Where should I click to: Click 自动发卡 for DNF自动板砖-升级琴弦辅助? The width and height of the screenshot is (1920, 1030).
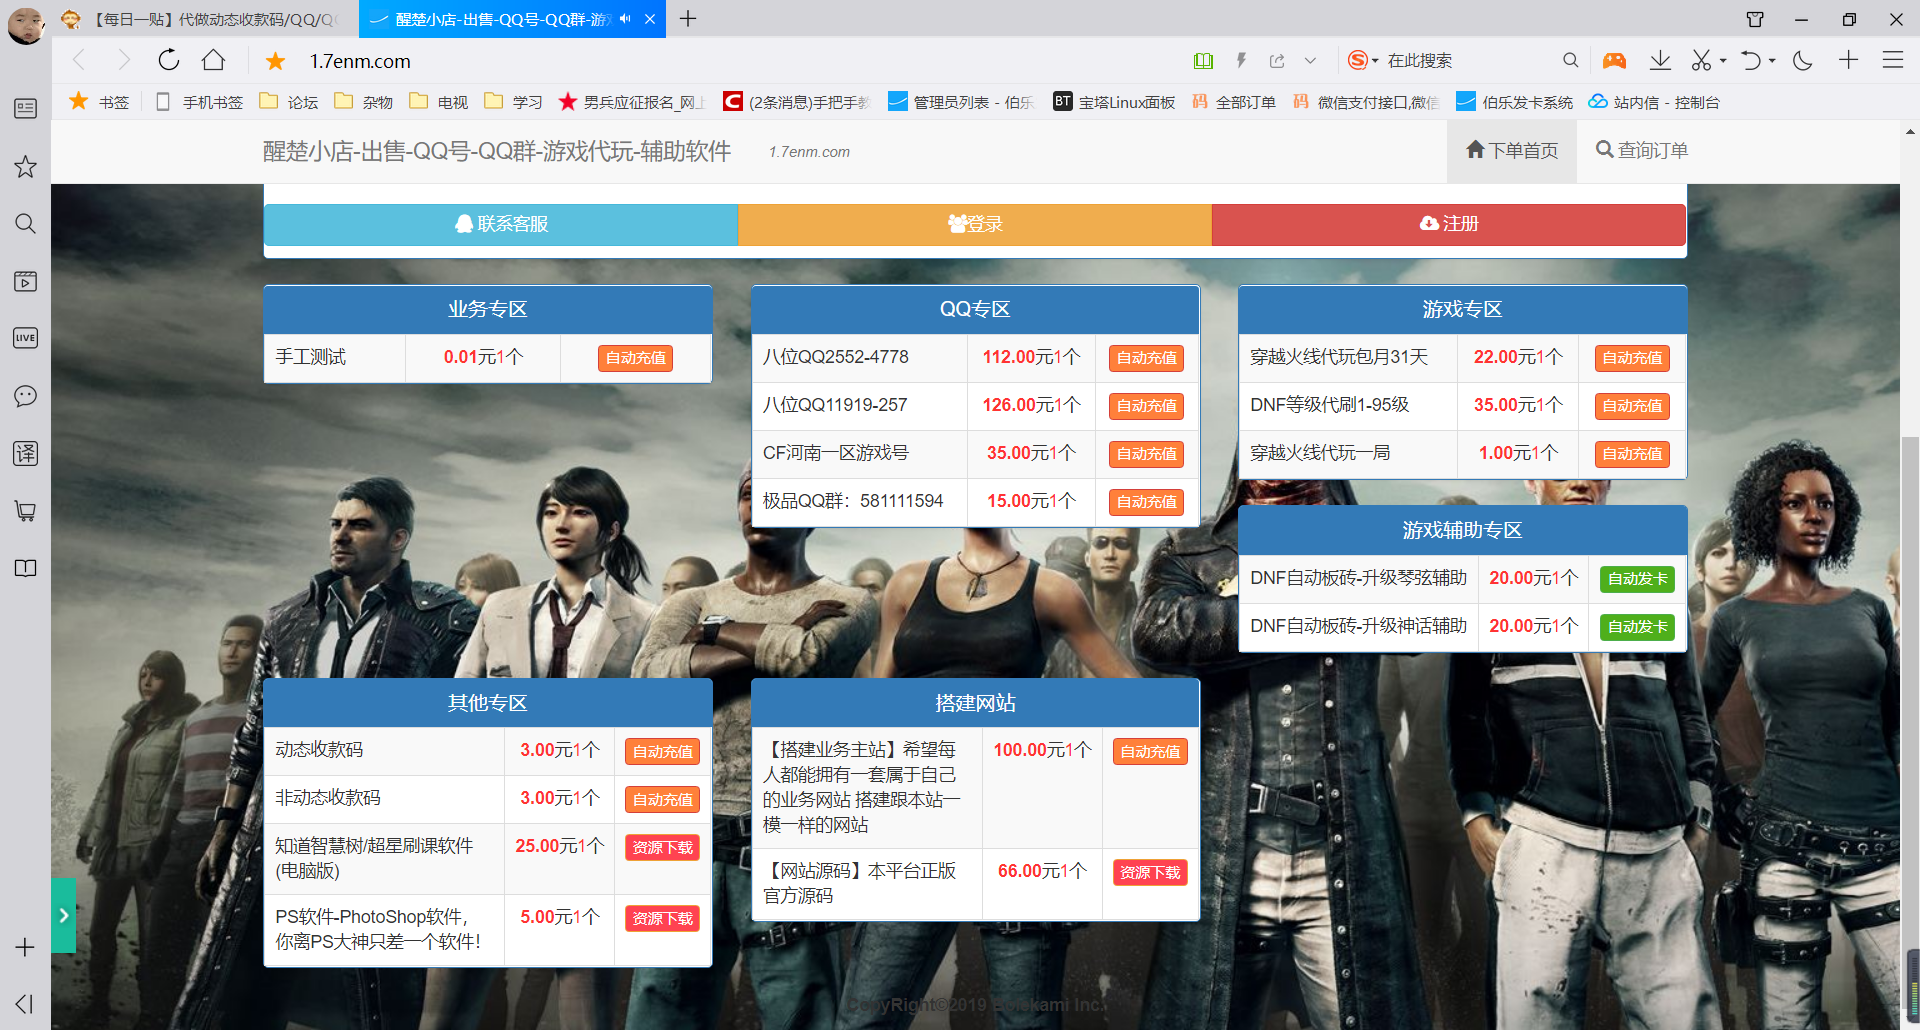1637,579
